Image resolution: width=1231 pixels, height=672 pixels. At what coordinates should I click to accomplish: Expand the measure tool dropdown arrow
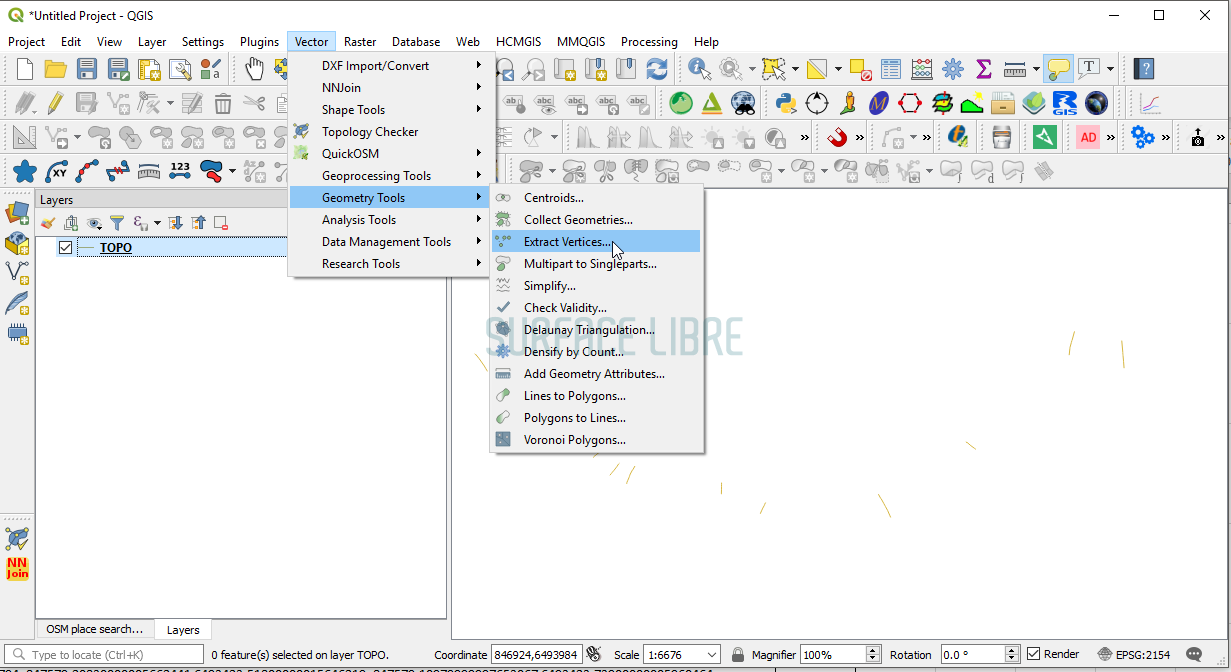[1036, 69]
